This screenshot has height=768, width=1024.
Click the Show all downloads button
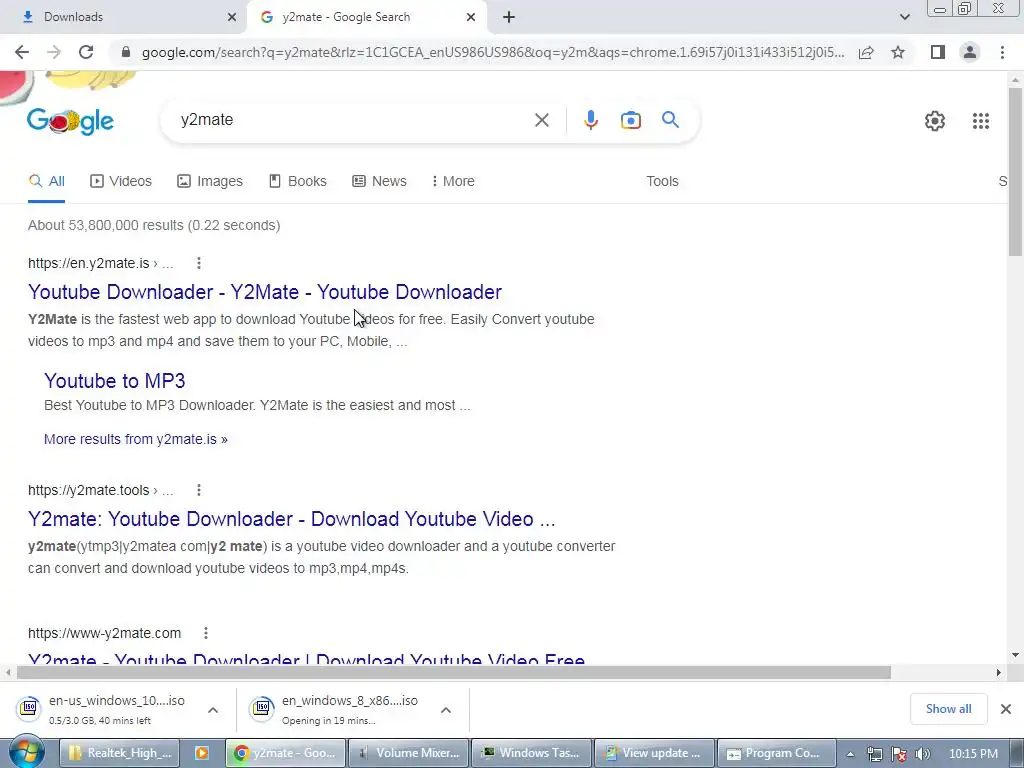[x=948, y=709]
